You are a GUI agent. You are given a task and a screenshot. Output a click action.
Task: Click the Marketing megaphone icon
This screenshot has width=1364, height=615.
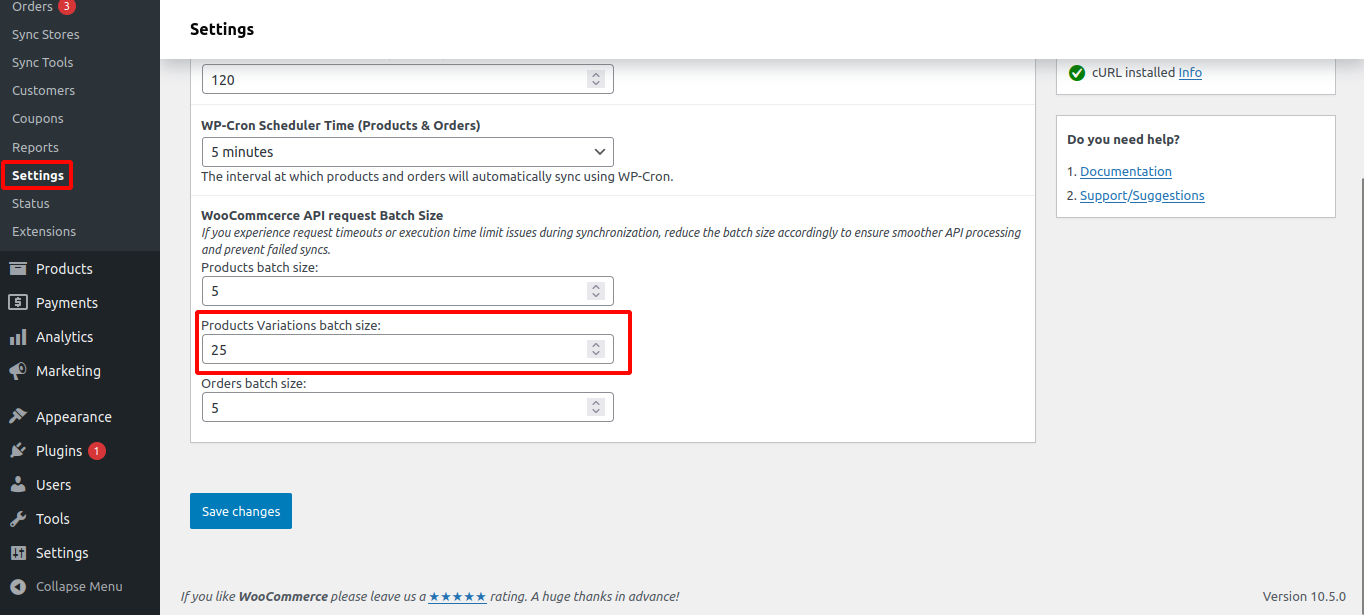(x=18, y=371)
